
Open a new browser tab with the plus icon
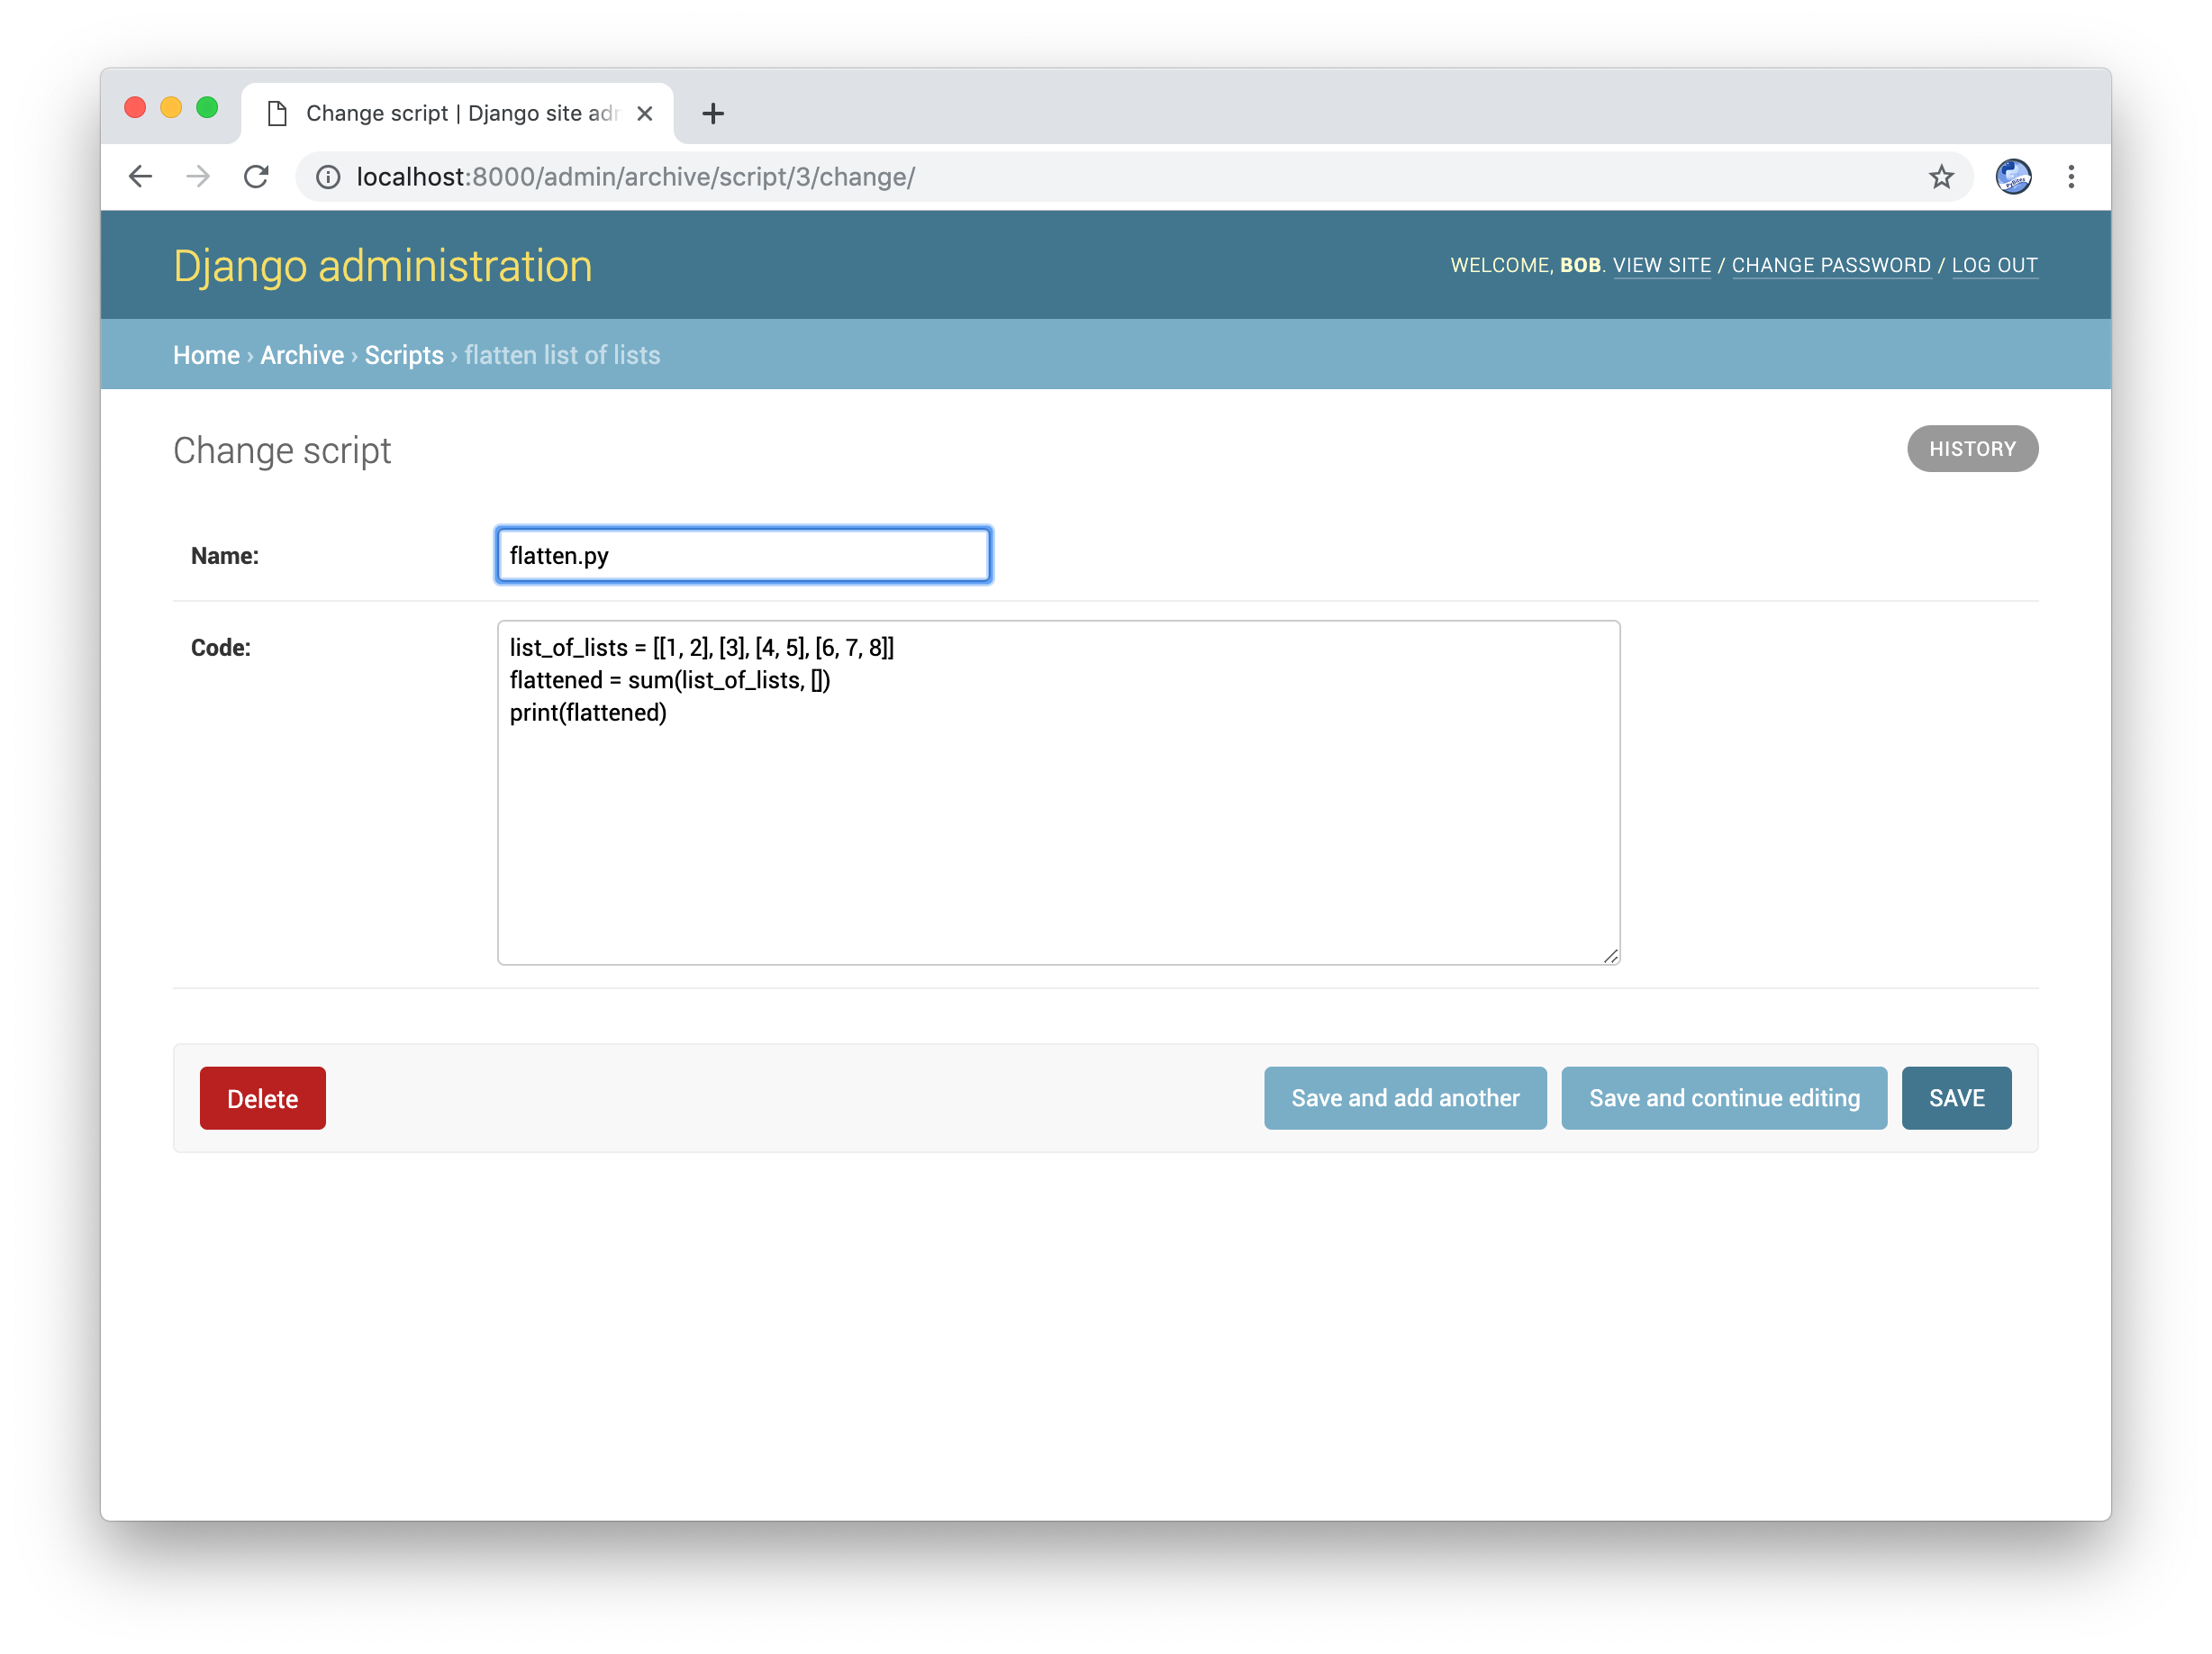tap(713, 113)
